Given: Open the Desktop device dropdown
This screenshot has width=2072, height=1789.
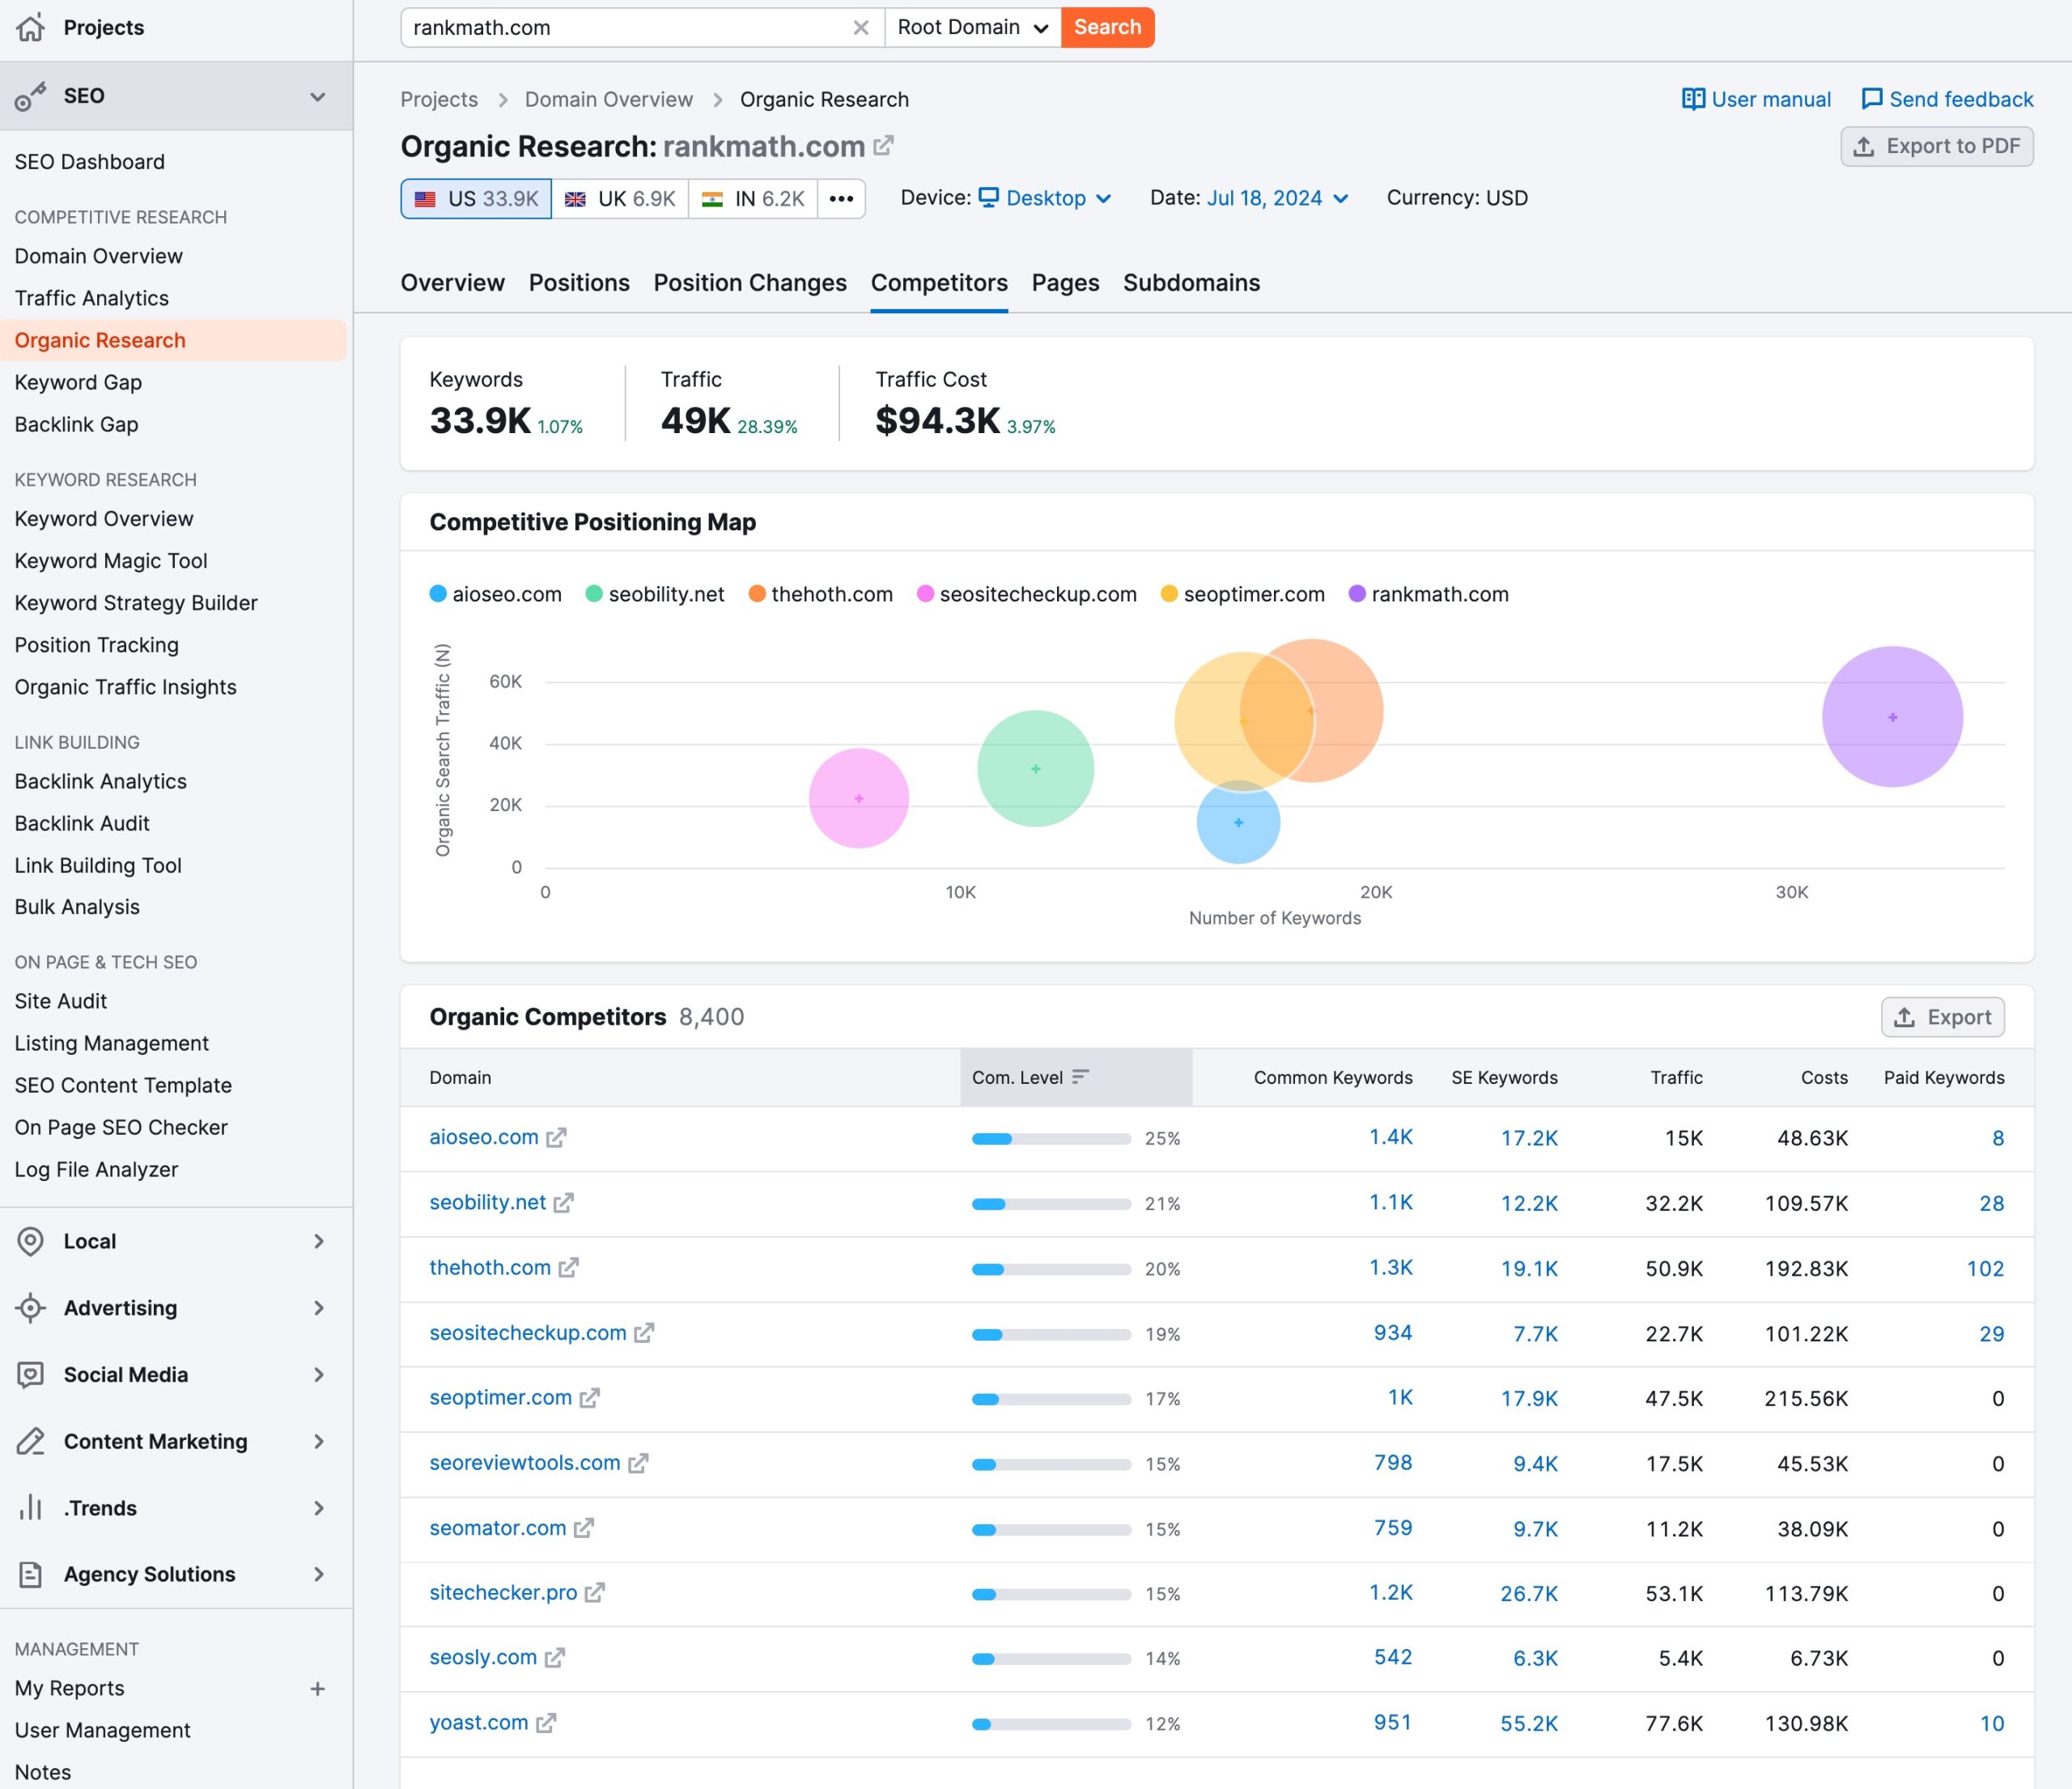Looking at the screenshot, I should point(1045,198).
